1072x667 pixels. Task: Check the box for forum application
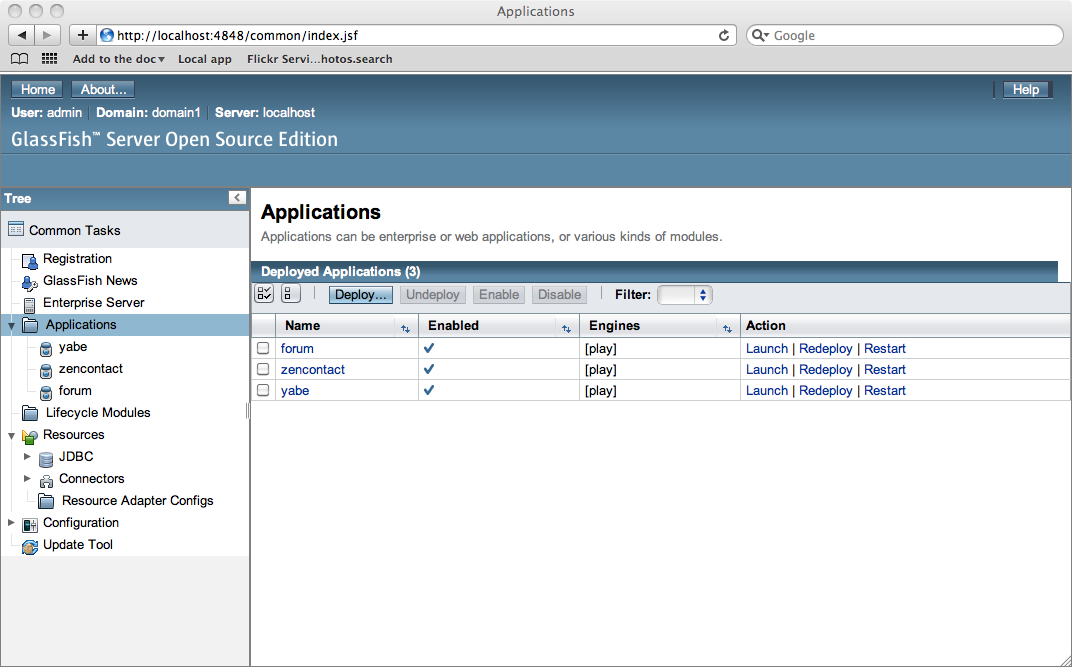click(263, 349)
